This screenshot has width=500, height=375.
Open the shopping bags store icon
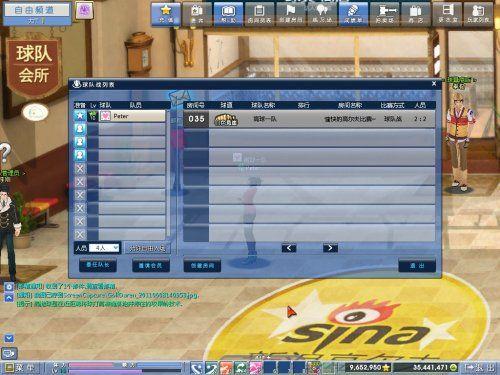tap(416, 14)
